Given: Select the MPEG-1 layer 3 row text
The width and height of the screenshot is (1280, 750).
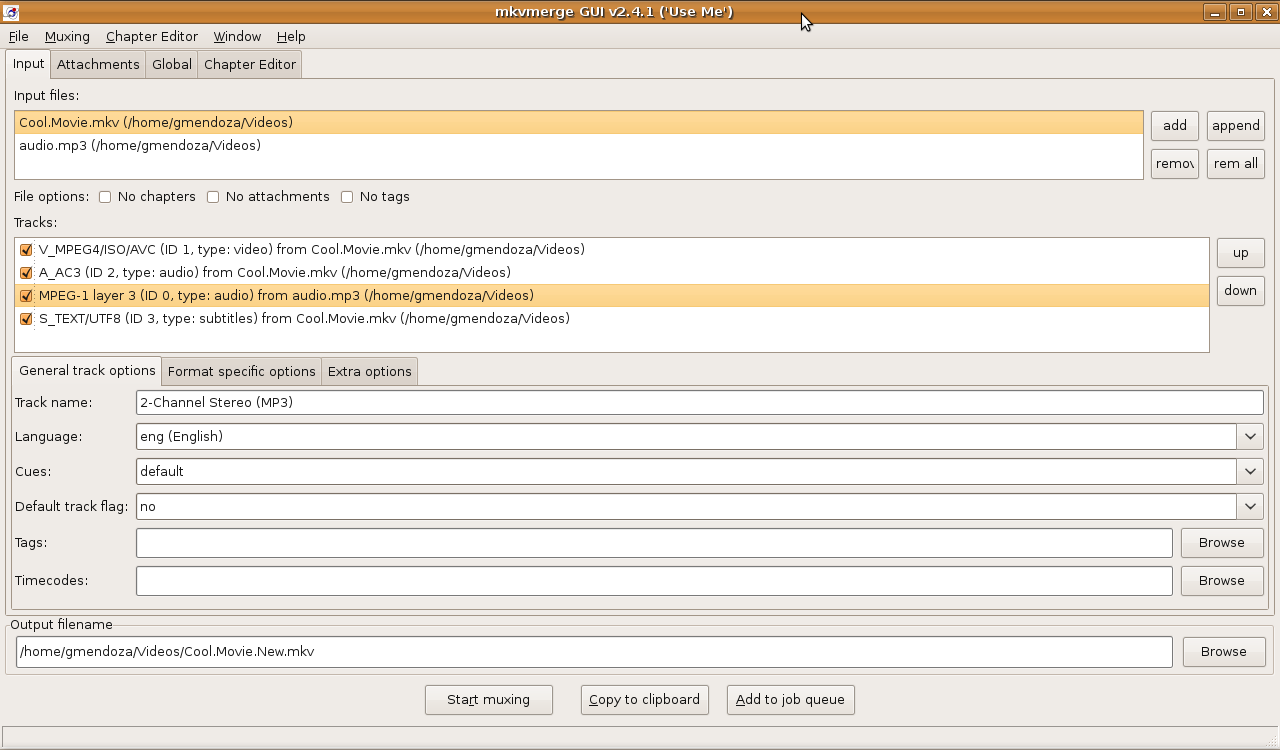Looking at the screenshot, I should click(286, 296).
